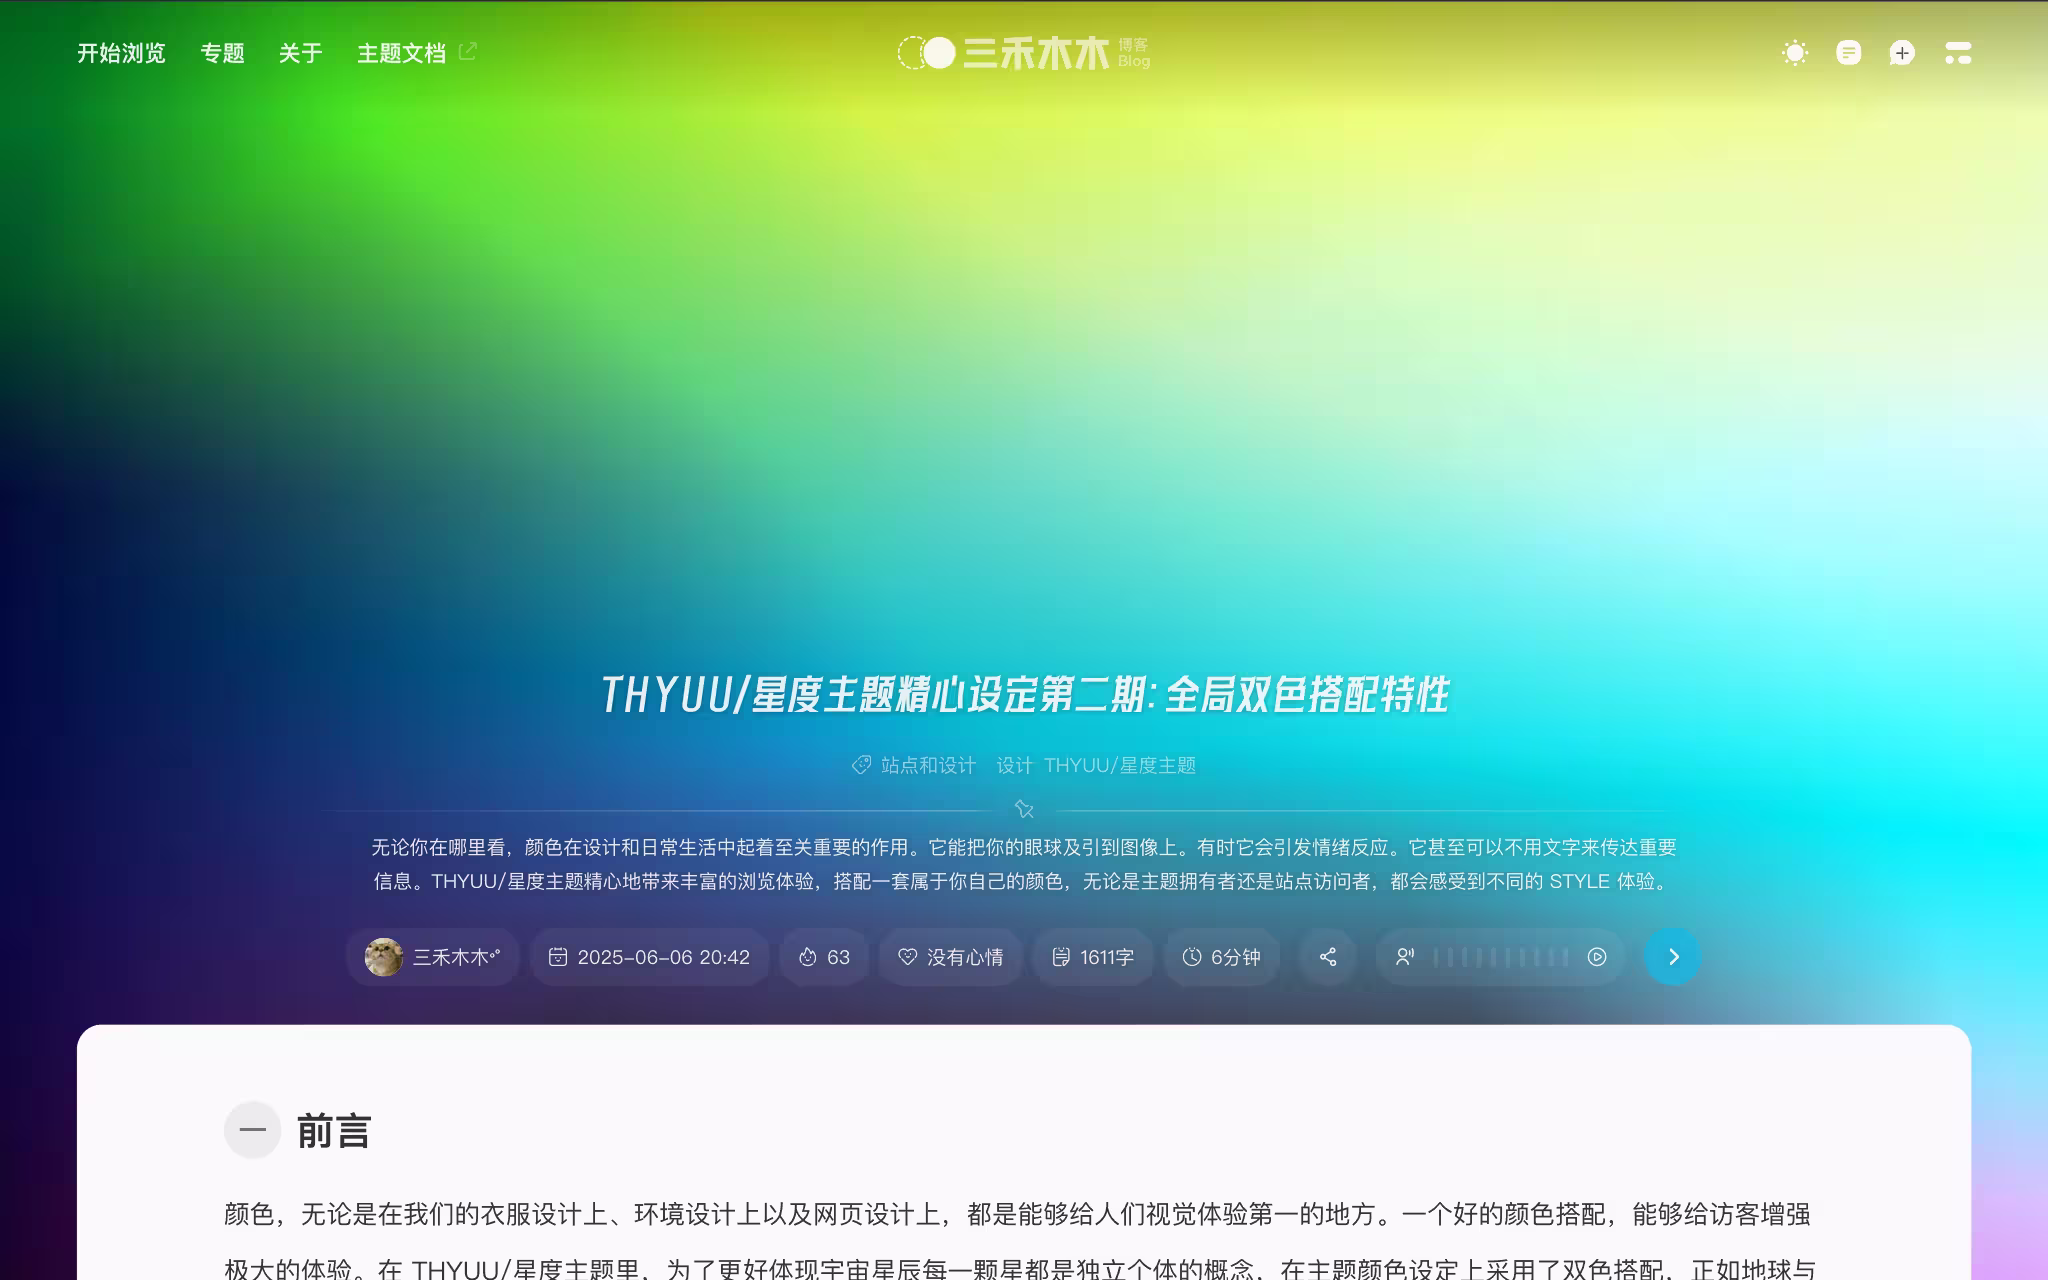The width and height of the screenshot is (2048, 1280).
Task: Play the article audio narration
Action: 1597,957
